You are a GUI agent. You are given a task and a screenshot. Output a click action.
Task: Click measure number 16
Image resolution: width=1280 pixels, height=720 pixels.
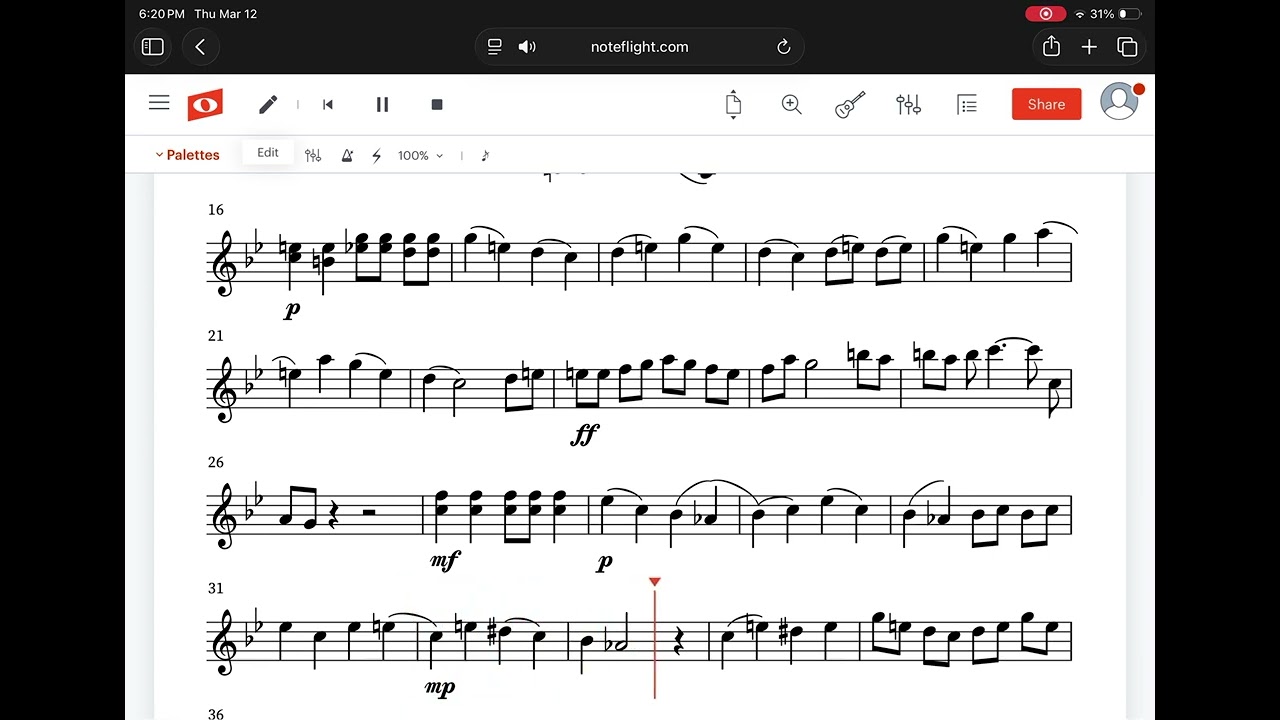216,210
